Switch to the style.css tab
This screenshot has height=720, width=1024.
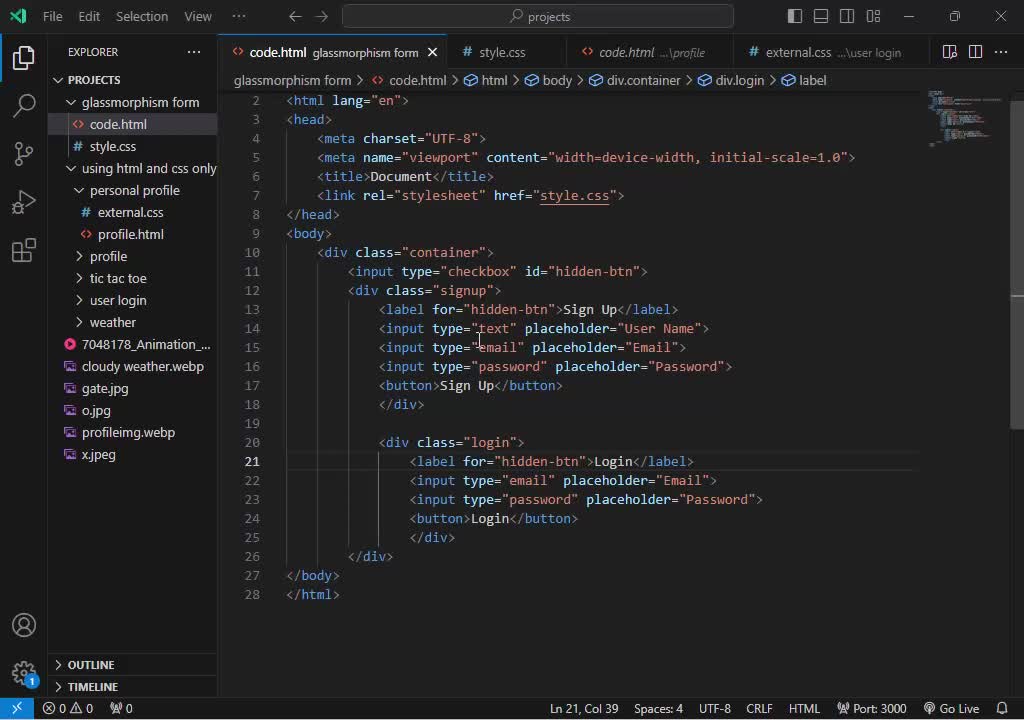501,52
